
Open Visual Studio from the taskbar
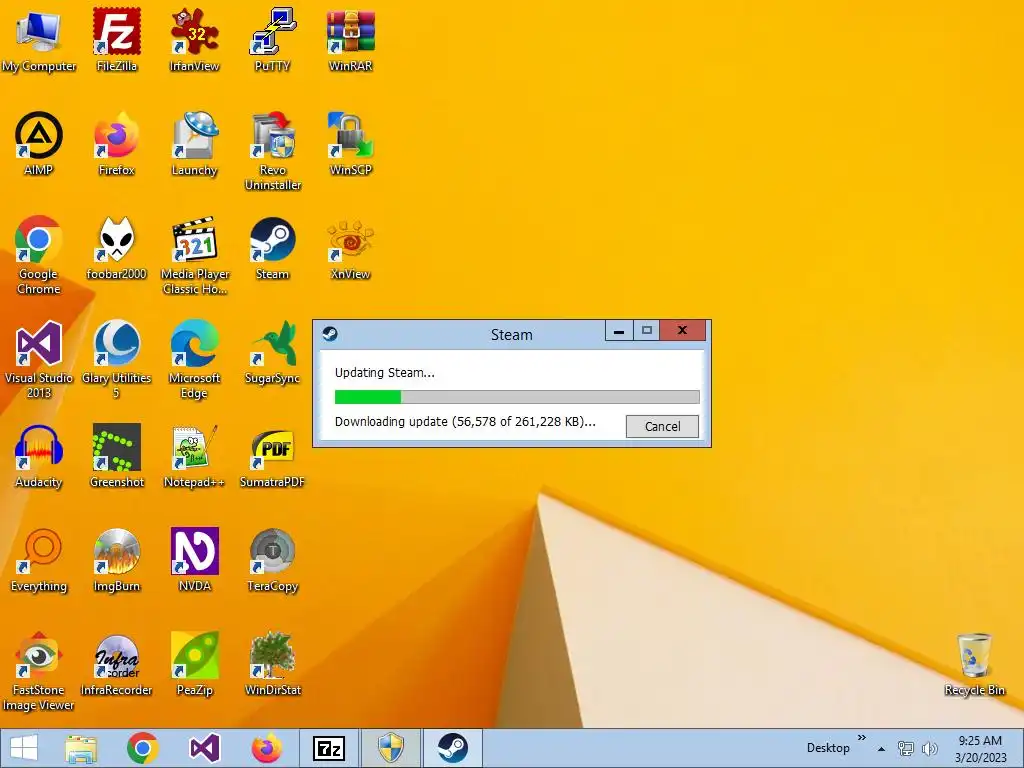pyautogui.click(x=204, y=748)
